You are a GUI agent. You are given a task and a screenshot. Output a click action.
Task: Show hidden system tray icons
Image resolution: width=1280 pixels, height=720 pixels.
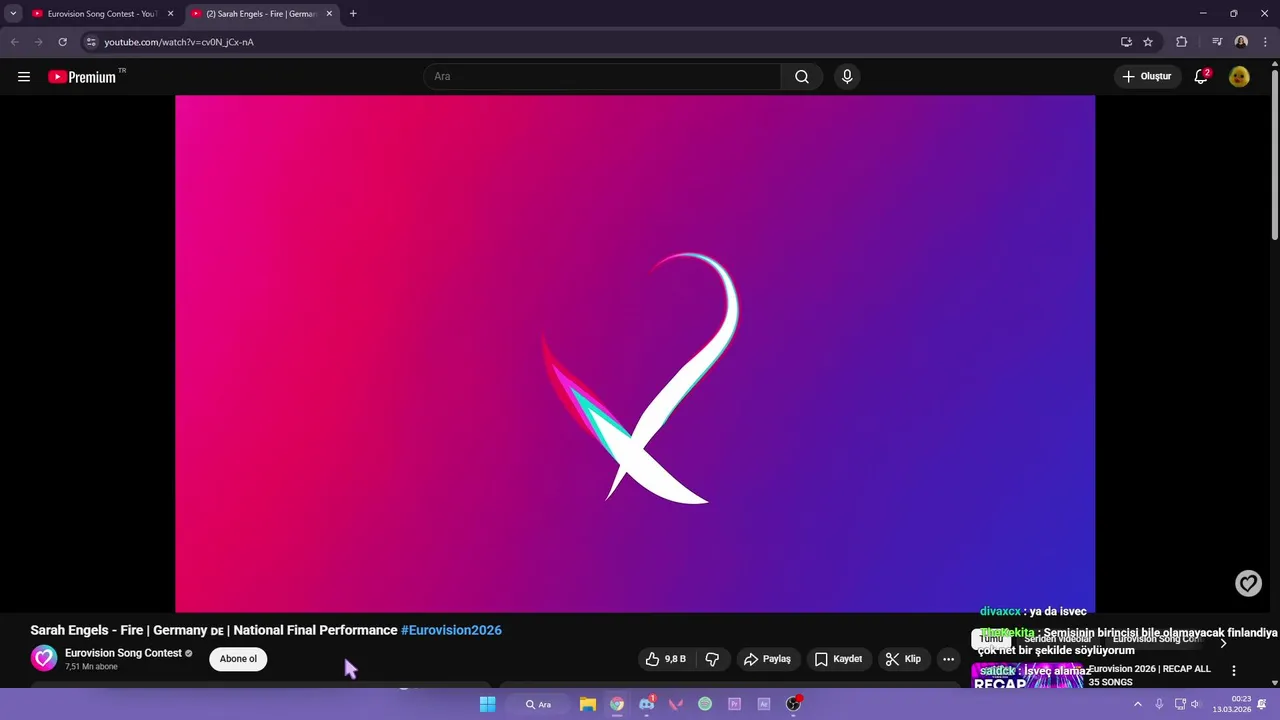pyautogui.click(x=1137, y=704)
